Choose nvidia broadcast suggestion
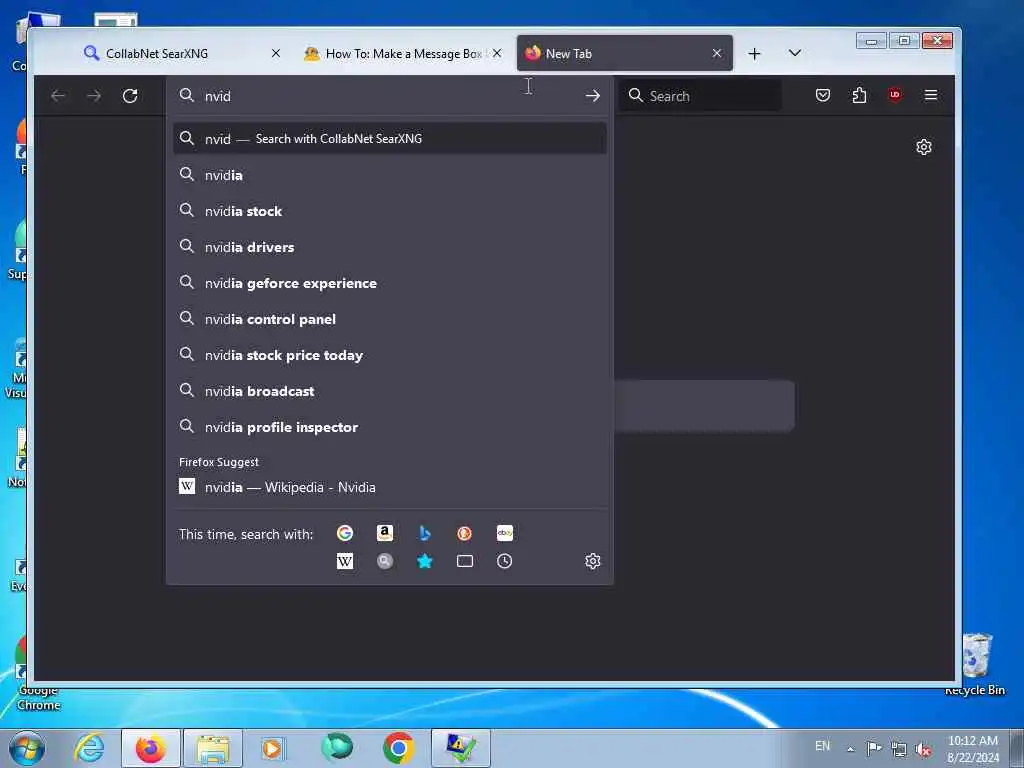Screen dimensions: 1024x768 [390, 391]
